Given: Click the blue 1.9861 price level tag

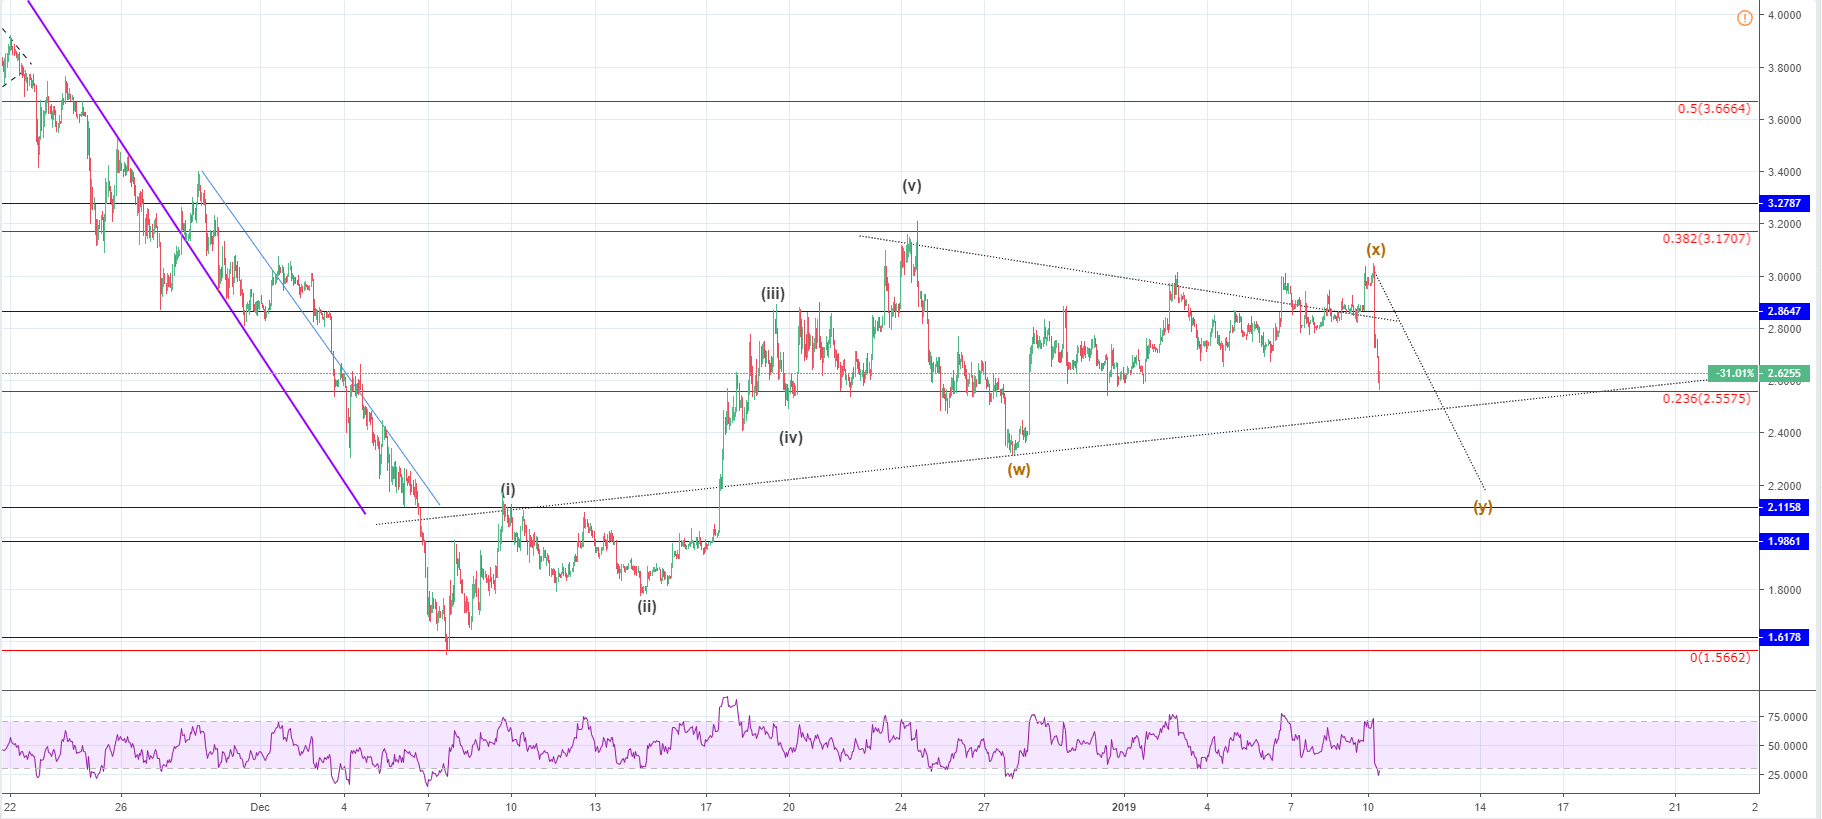Looking at the screenshot, I should [1784, 541].
